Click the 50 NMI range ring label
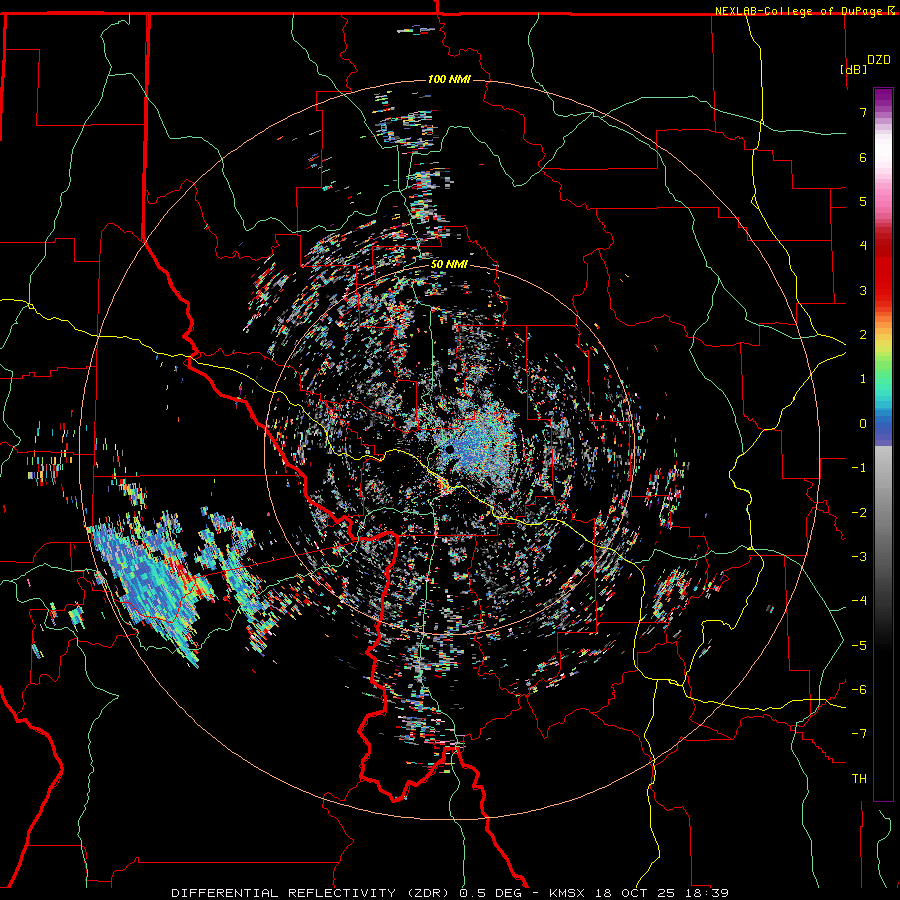The width and height of the screenshot is (900, 900). click(x=449, y=264)
